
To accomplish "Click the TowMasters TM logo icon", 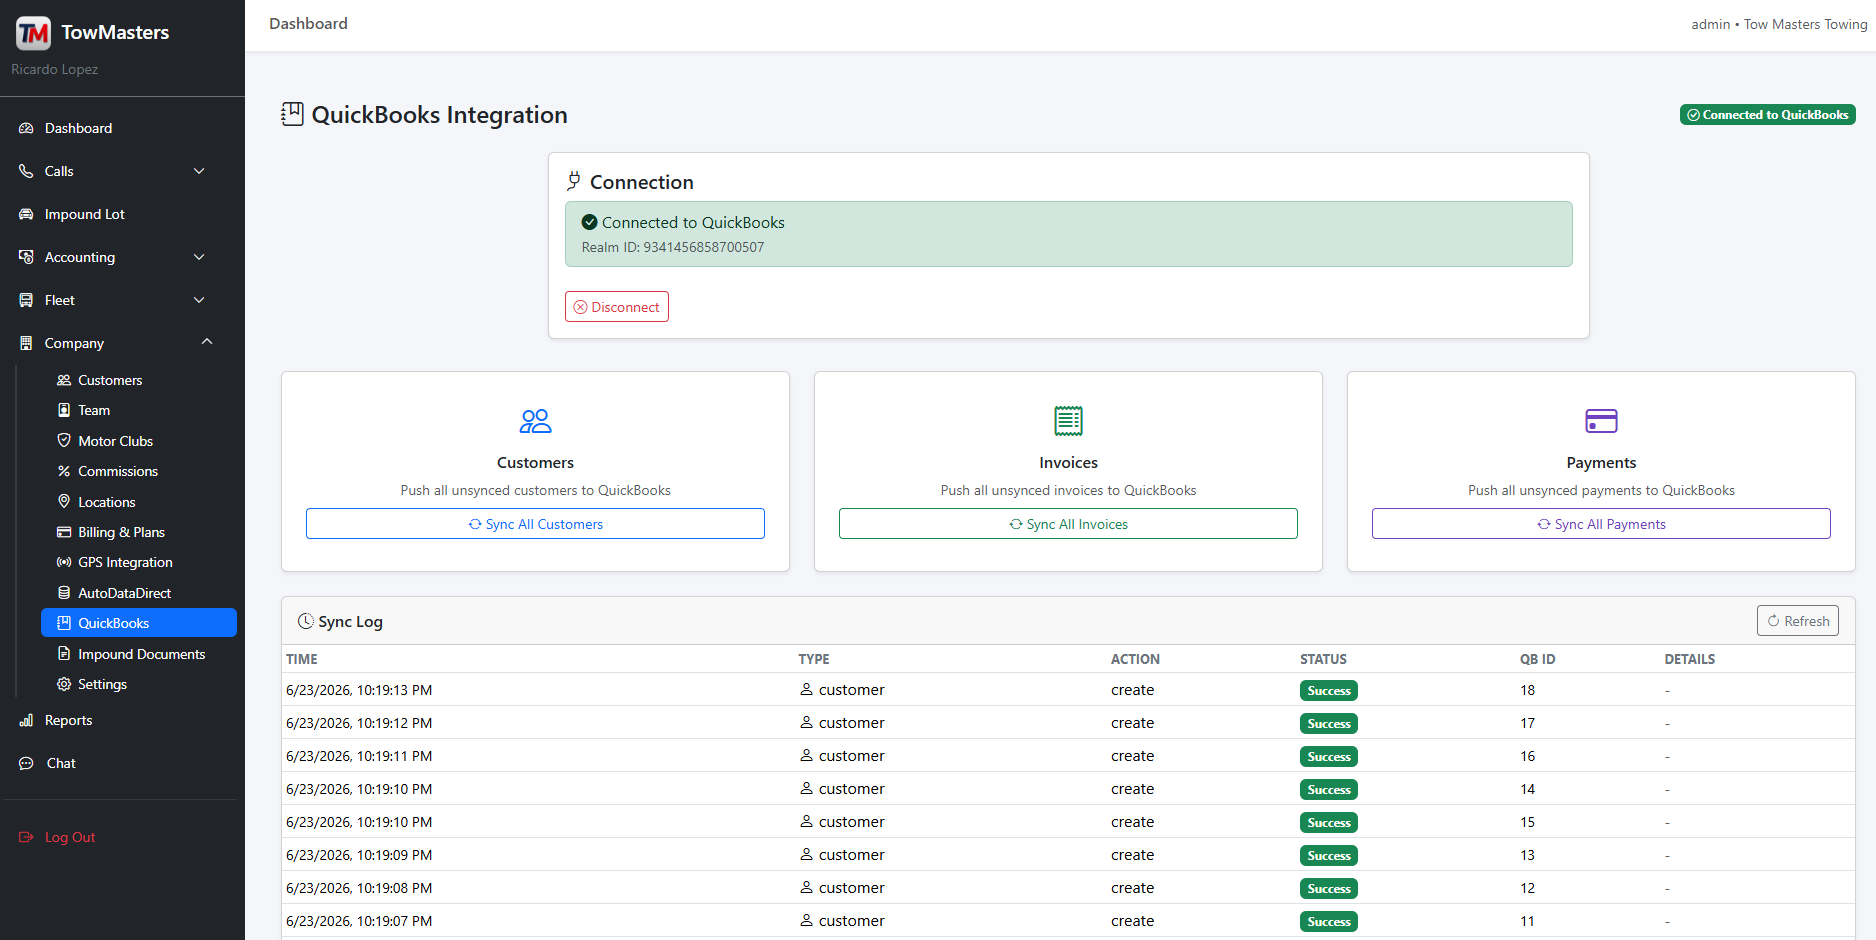I will click(33, 33).
